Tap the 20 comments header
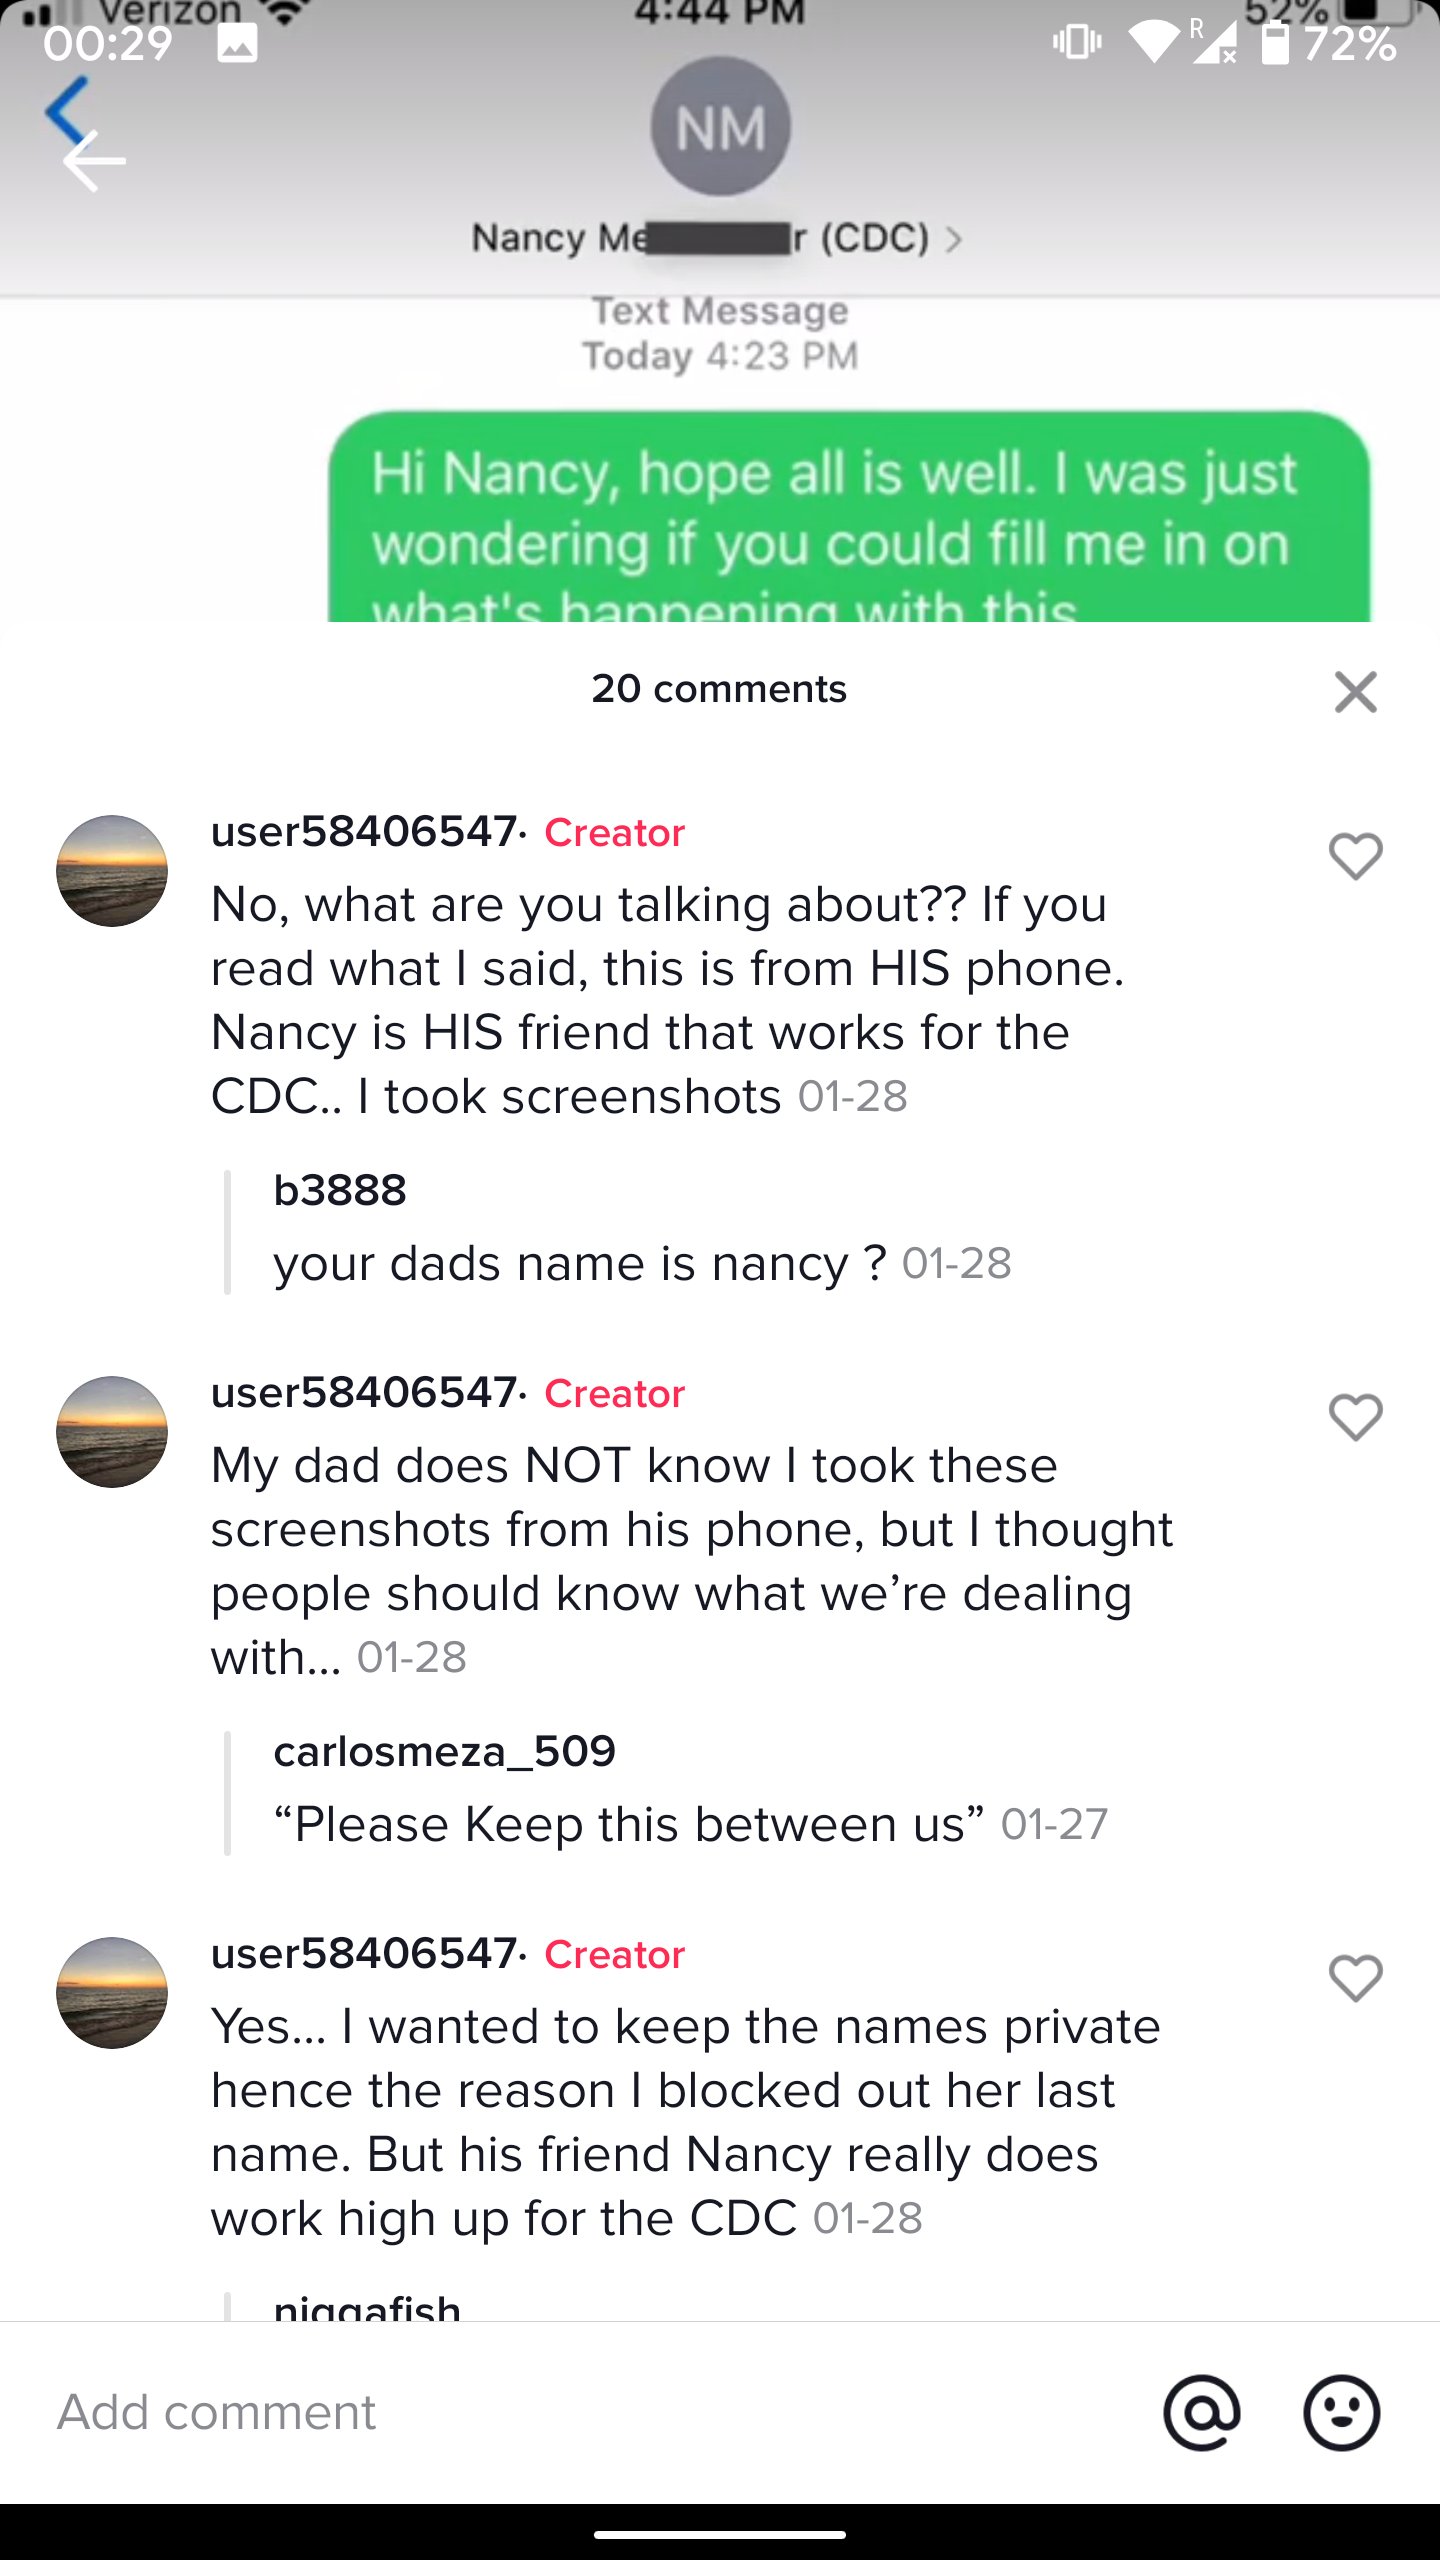The height and width of the screenshot is (2560, 1440). pyautogui.click(x=718, y=689)
